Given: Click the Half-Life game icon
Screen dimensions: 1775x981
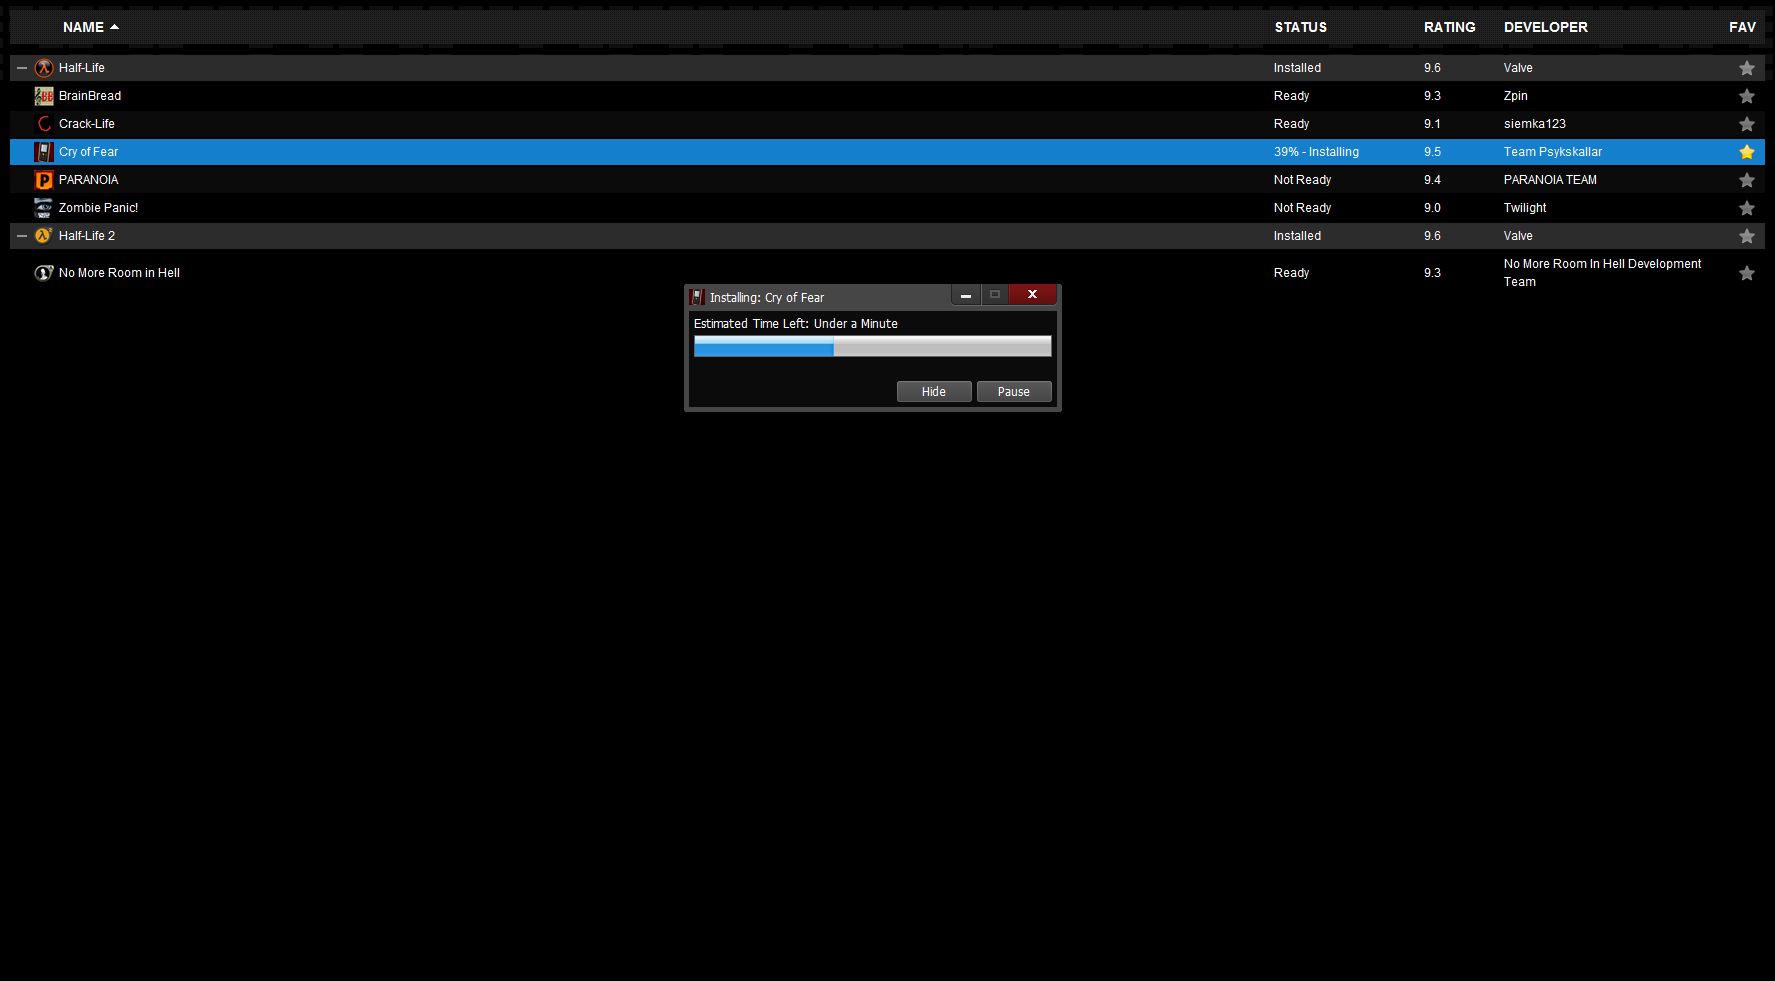Looking at the screenshot, I should [x=44, y=68].
